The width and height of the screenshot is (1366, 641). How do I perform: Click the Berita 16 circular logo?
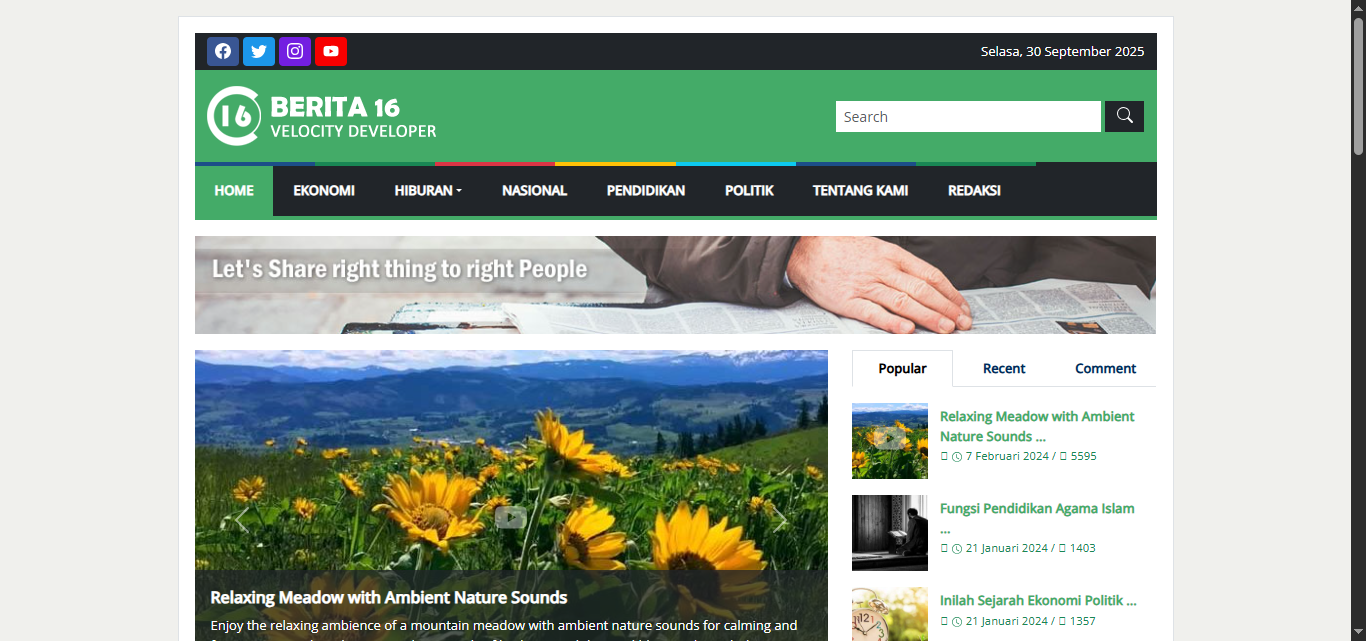tap(234, 116)
